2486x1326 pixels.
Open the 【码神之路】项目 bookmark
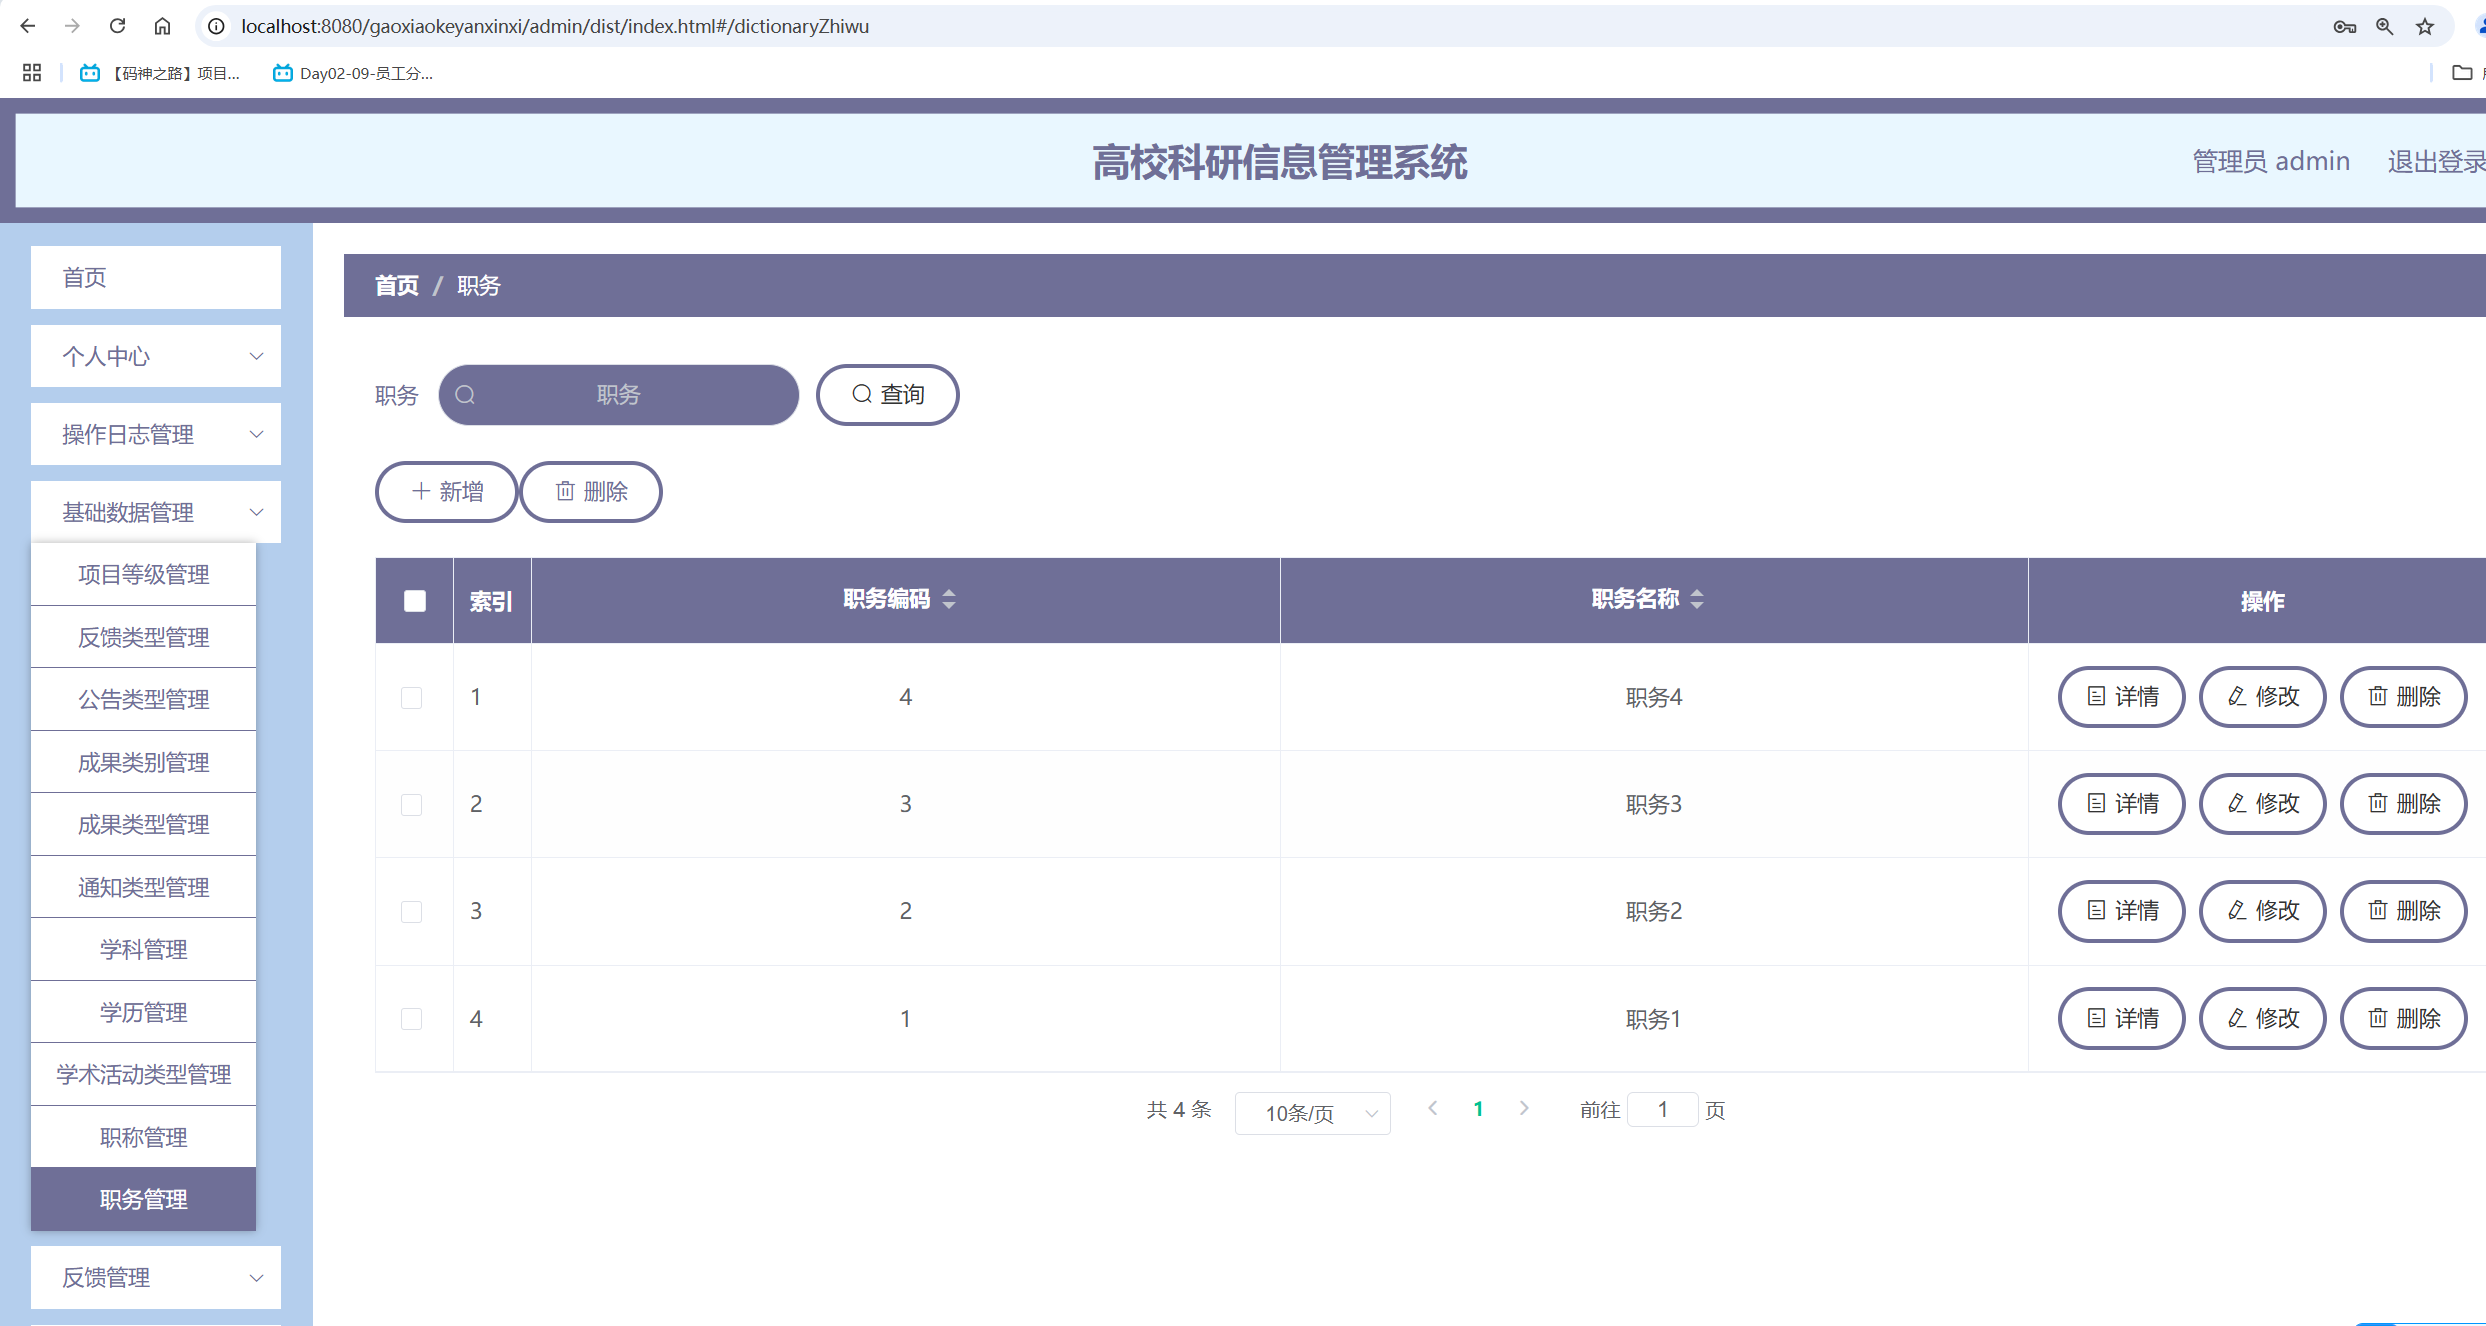tap(160, 73)
